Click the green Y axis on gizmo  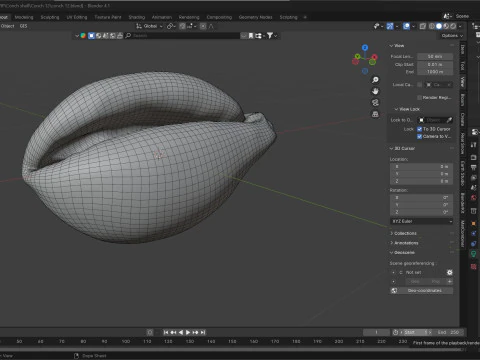[x=357, y=56]
